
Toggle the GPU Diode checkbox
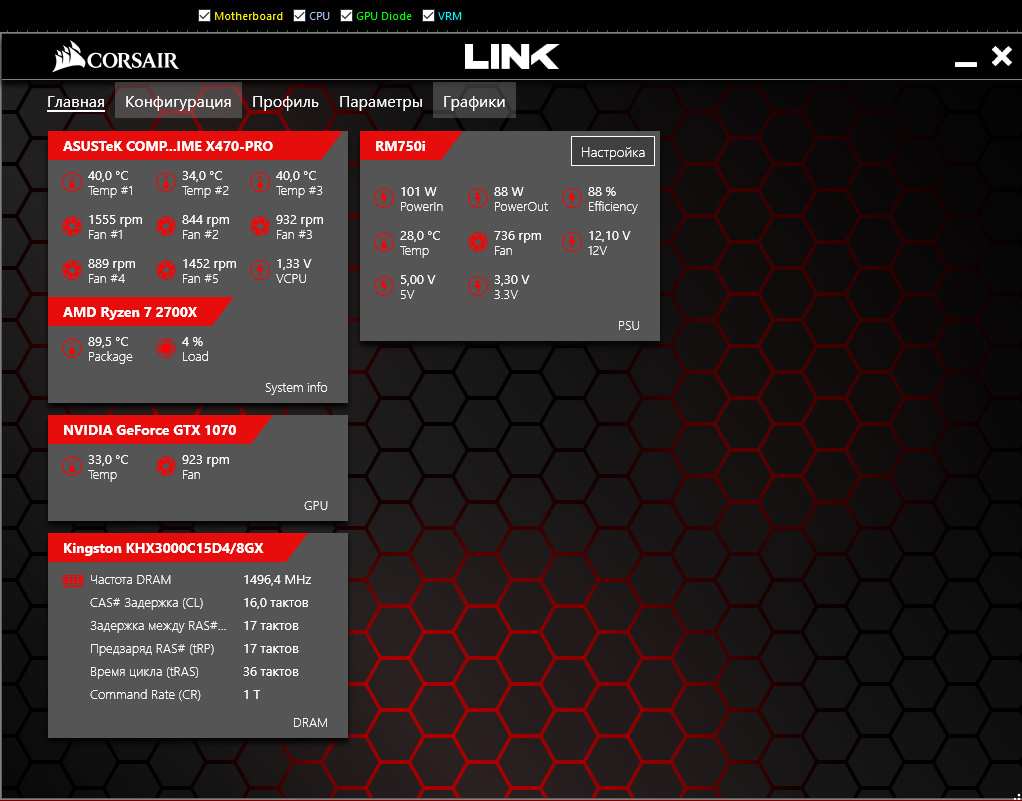pos(346,16)
